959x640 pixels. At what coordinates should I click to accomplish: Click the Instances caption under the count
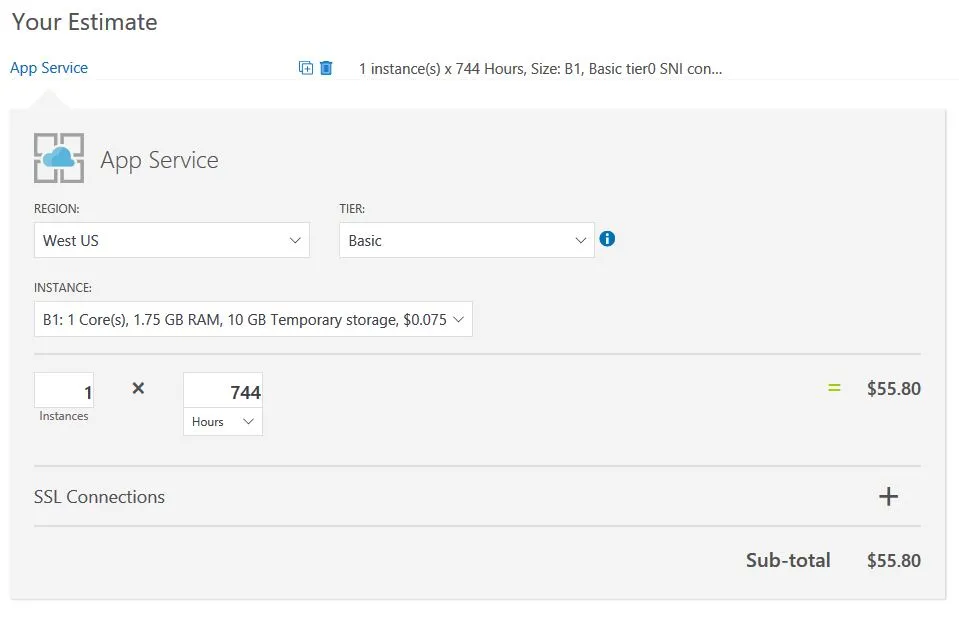pyautogui.click(x=64, y=416)
